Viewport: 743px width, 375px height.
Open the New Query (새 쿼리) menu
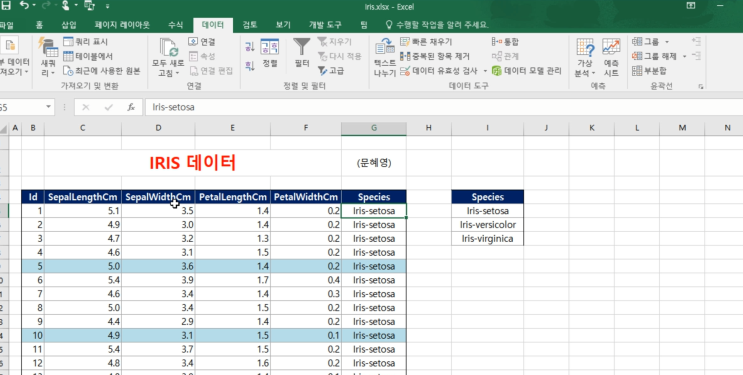point(48,57)
